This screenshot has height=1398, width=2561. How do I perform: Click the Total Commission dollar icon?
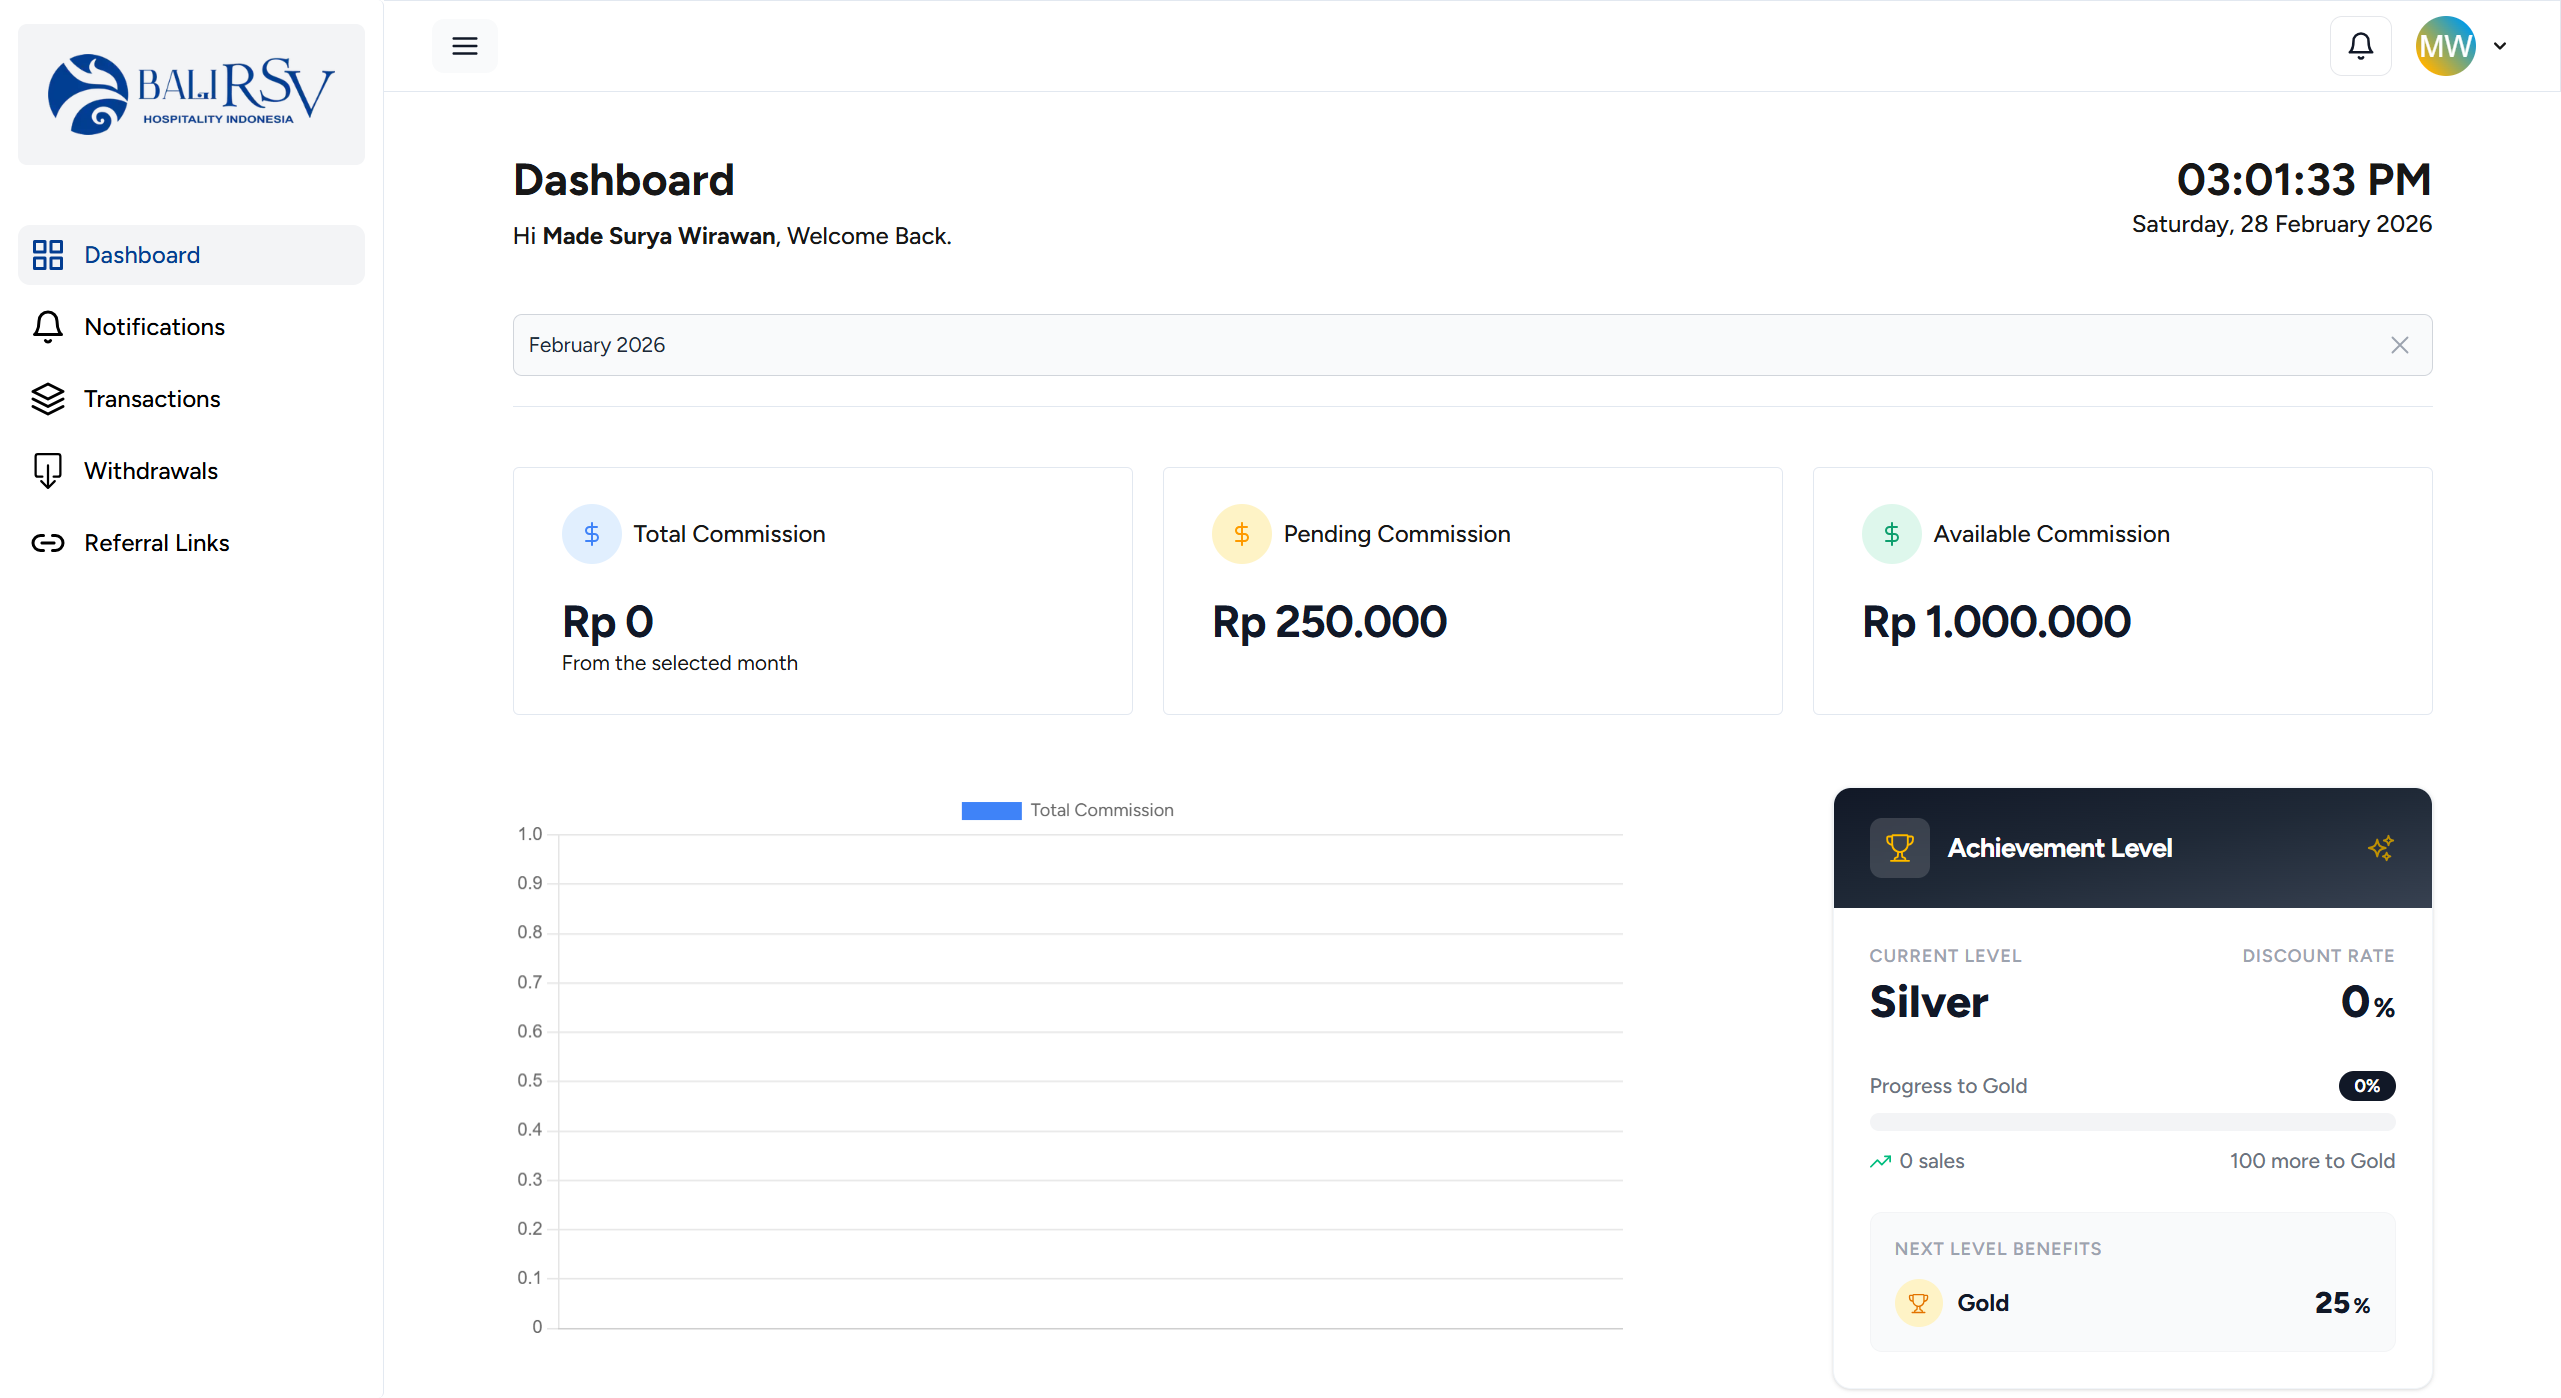point(591,534)
